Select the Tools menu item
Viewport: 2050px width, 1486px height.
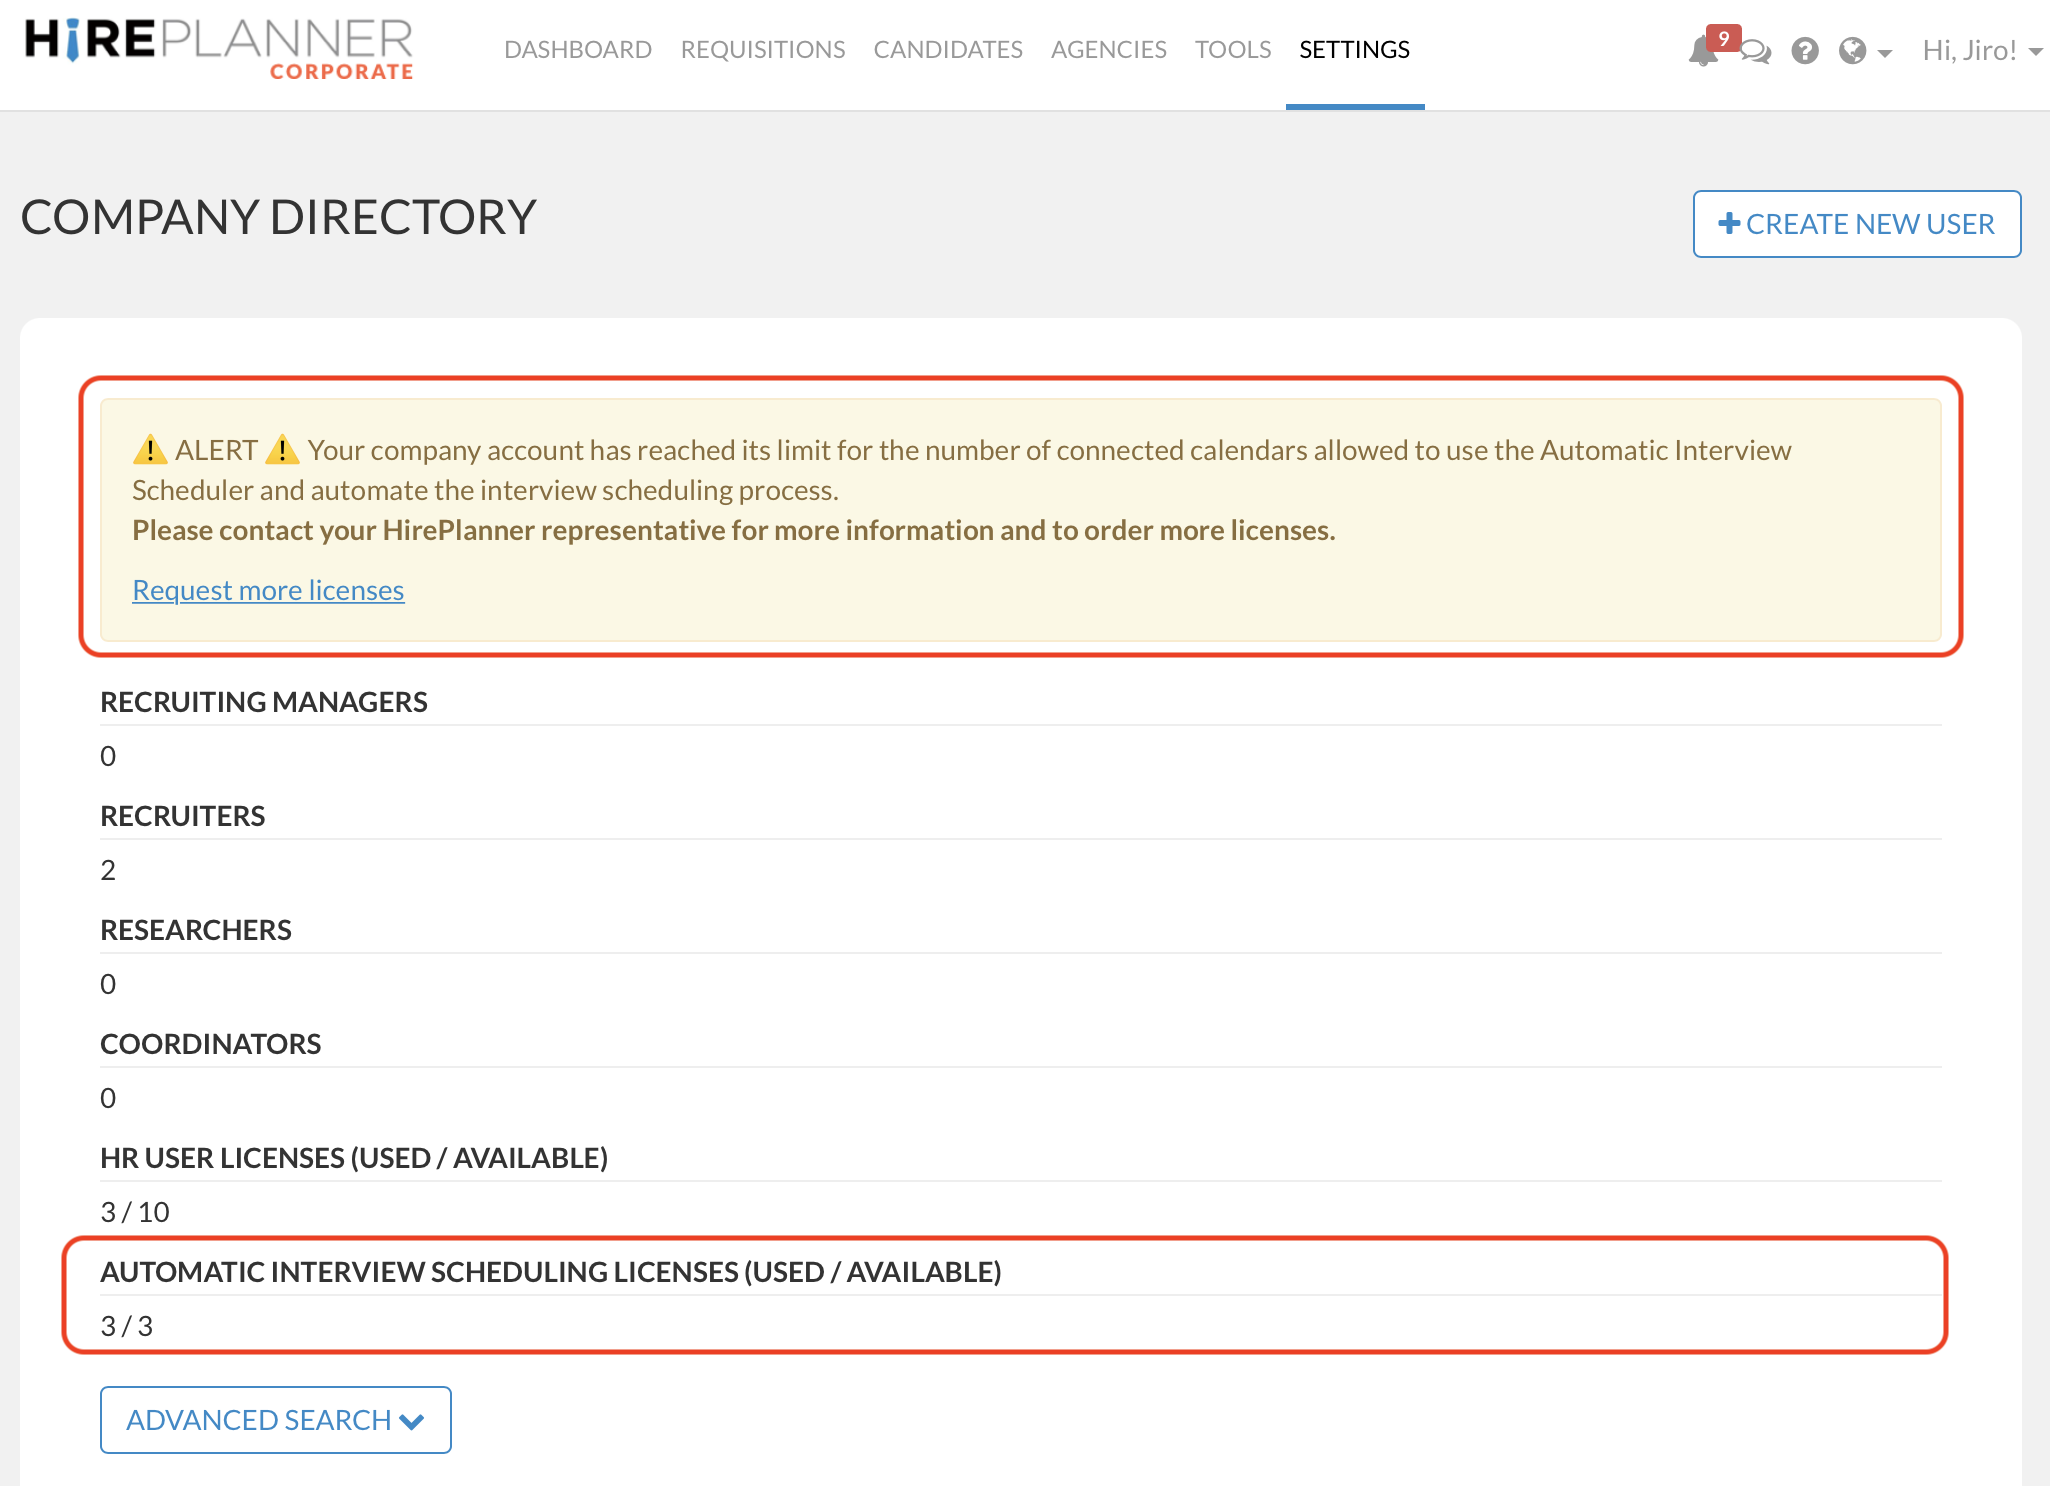1233,50
